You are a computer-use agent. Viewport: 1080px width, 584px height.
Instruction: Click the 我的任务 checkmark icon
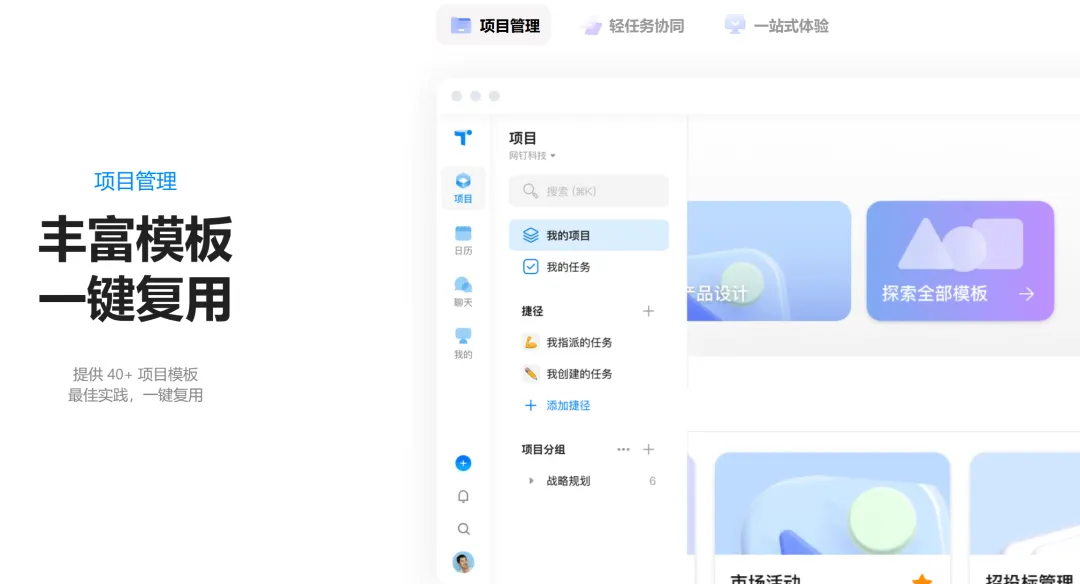530,267
